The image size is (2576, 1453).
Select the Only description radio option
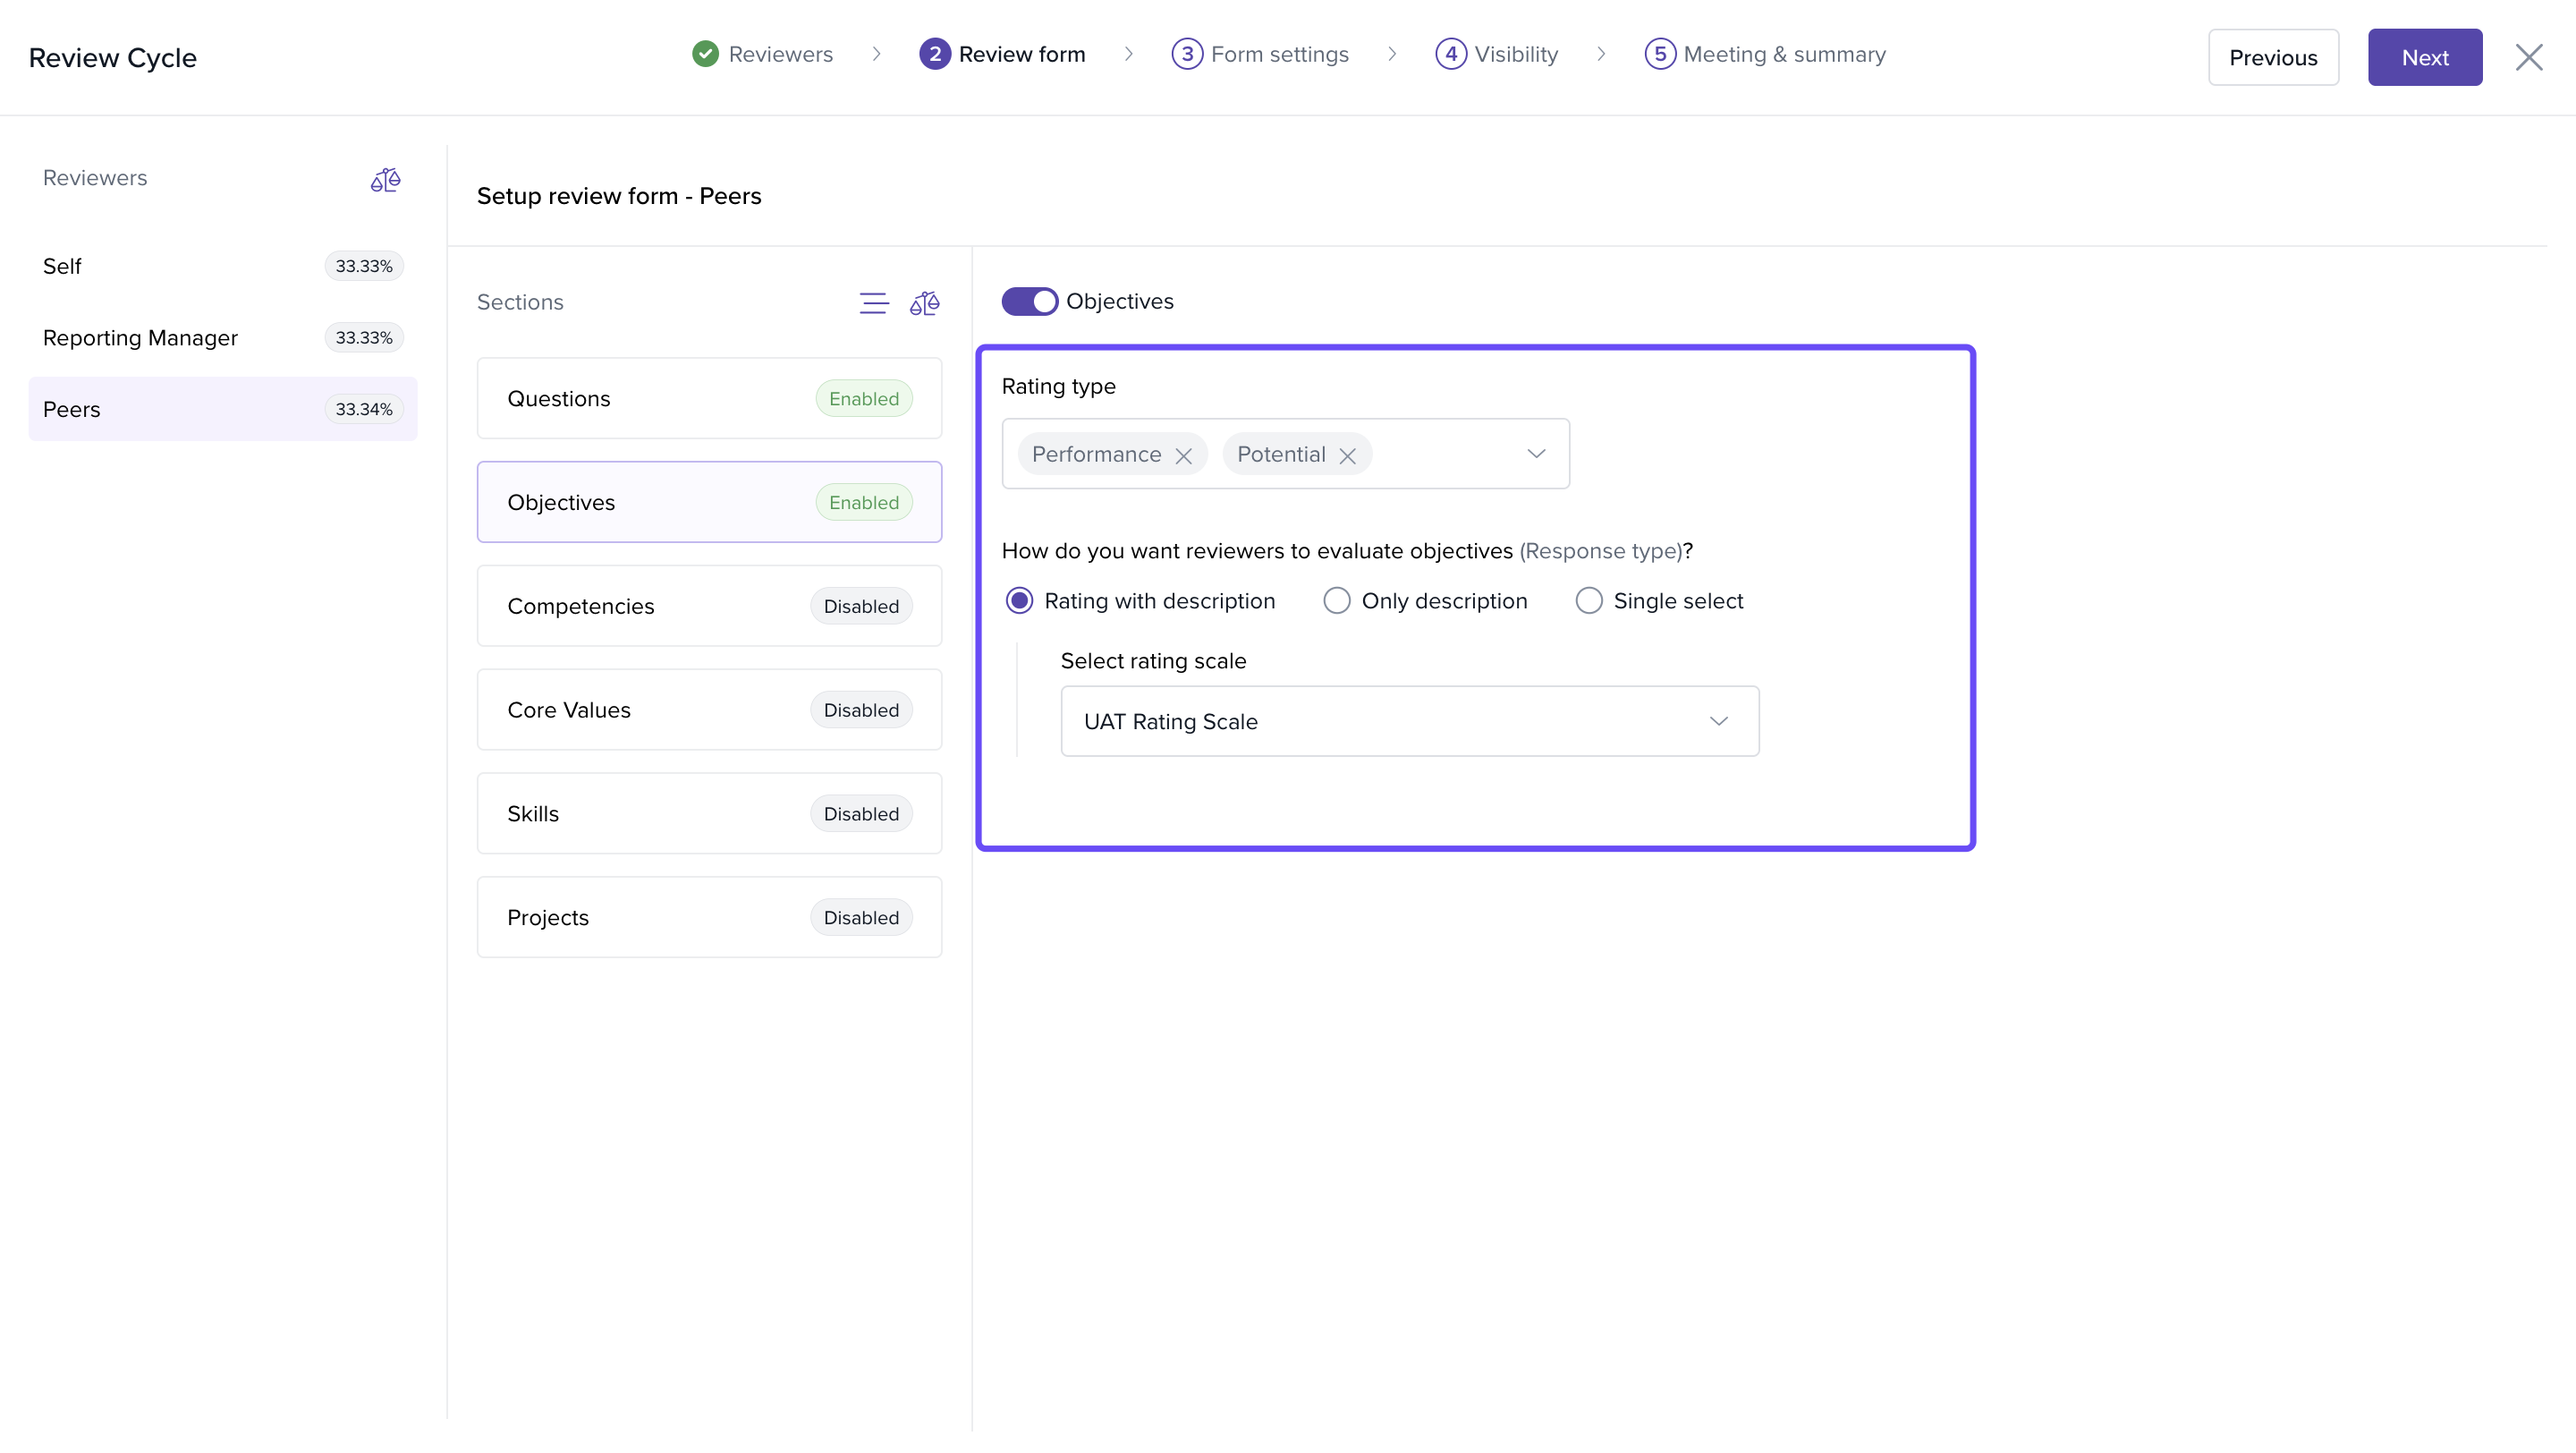point(1337,601)
